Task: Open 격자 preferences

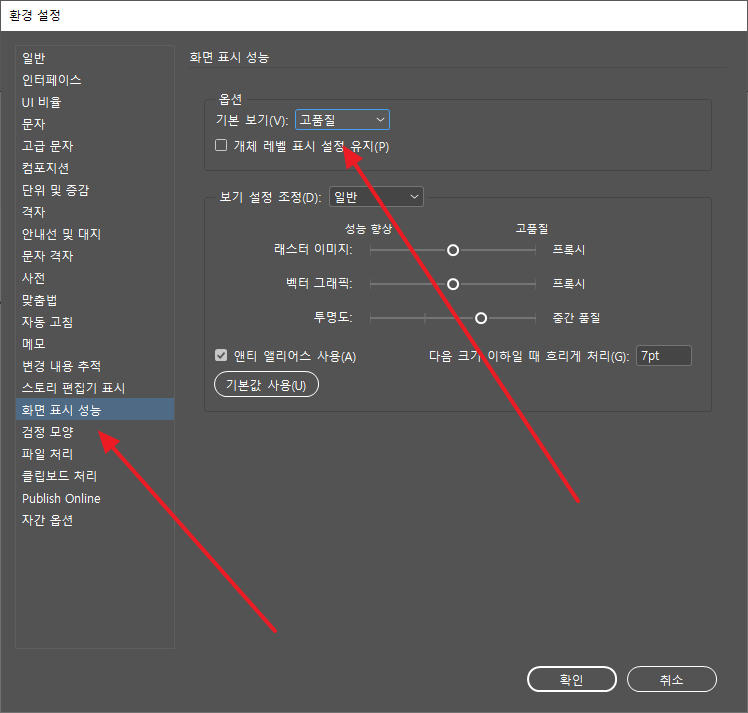Action: tap(95, 212)
